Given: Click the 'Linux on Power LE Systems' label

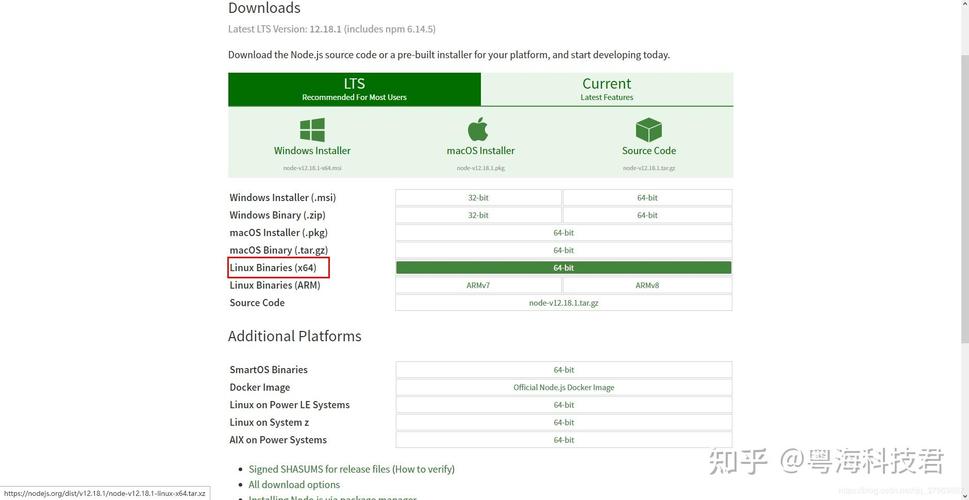Looking at the screenshot, I should 289,405.
